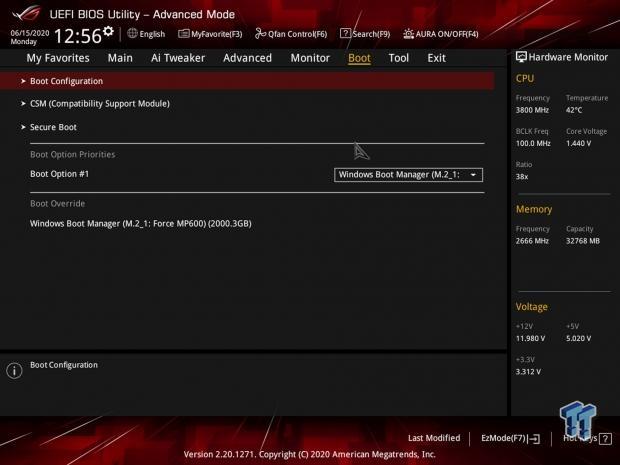Click Memory capacity value 32768 MB
The height and width of the screenshot is (465, 620).
pyautogui.click(x=583, y=241)
